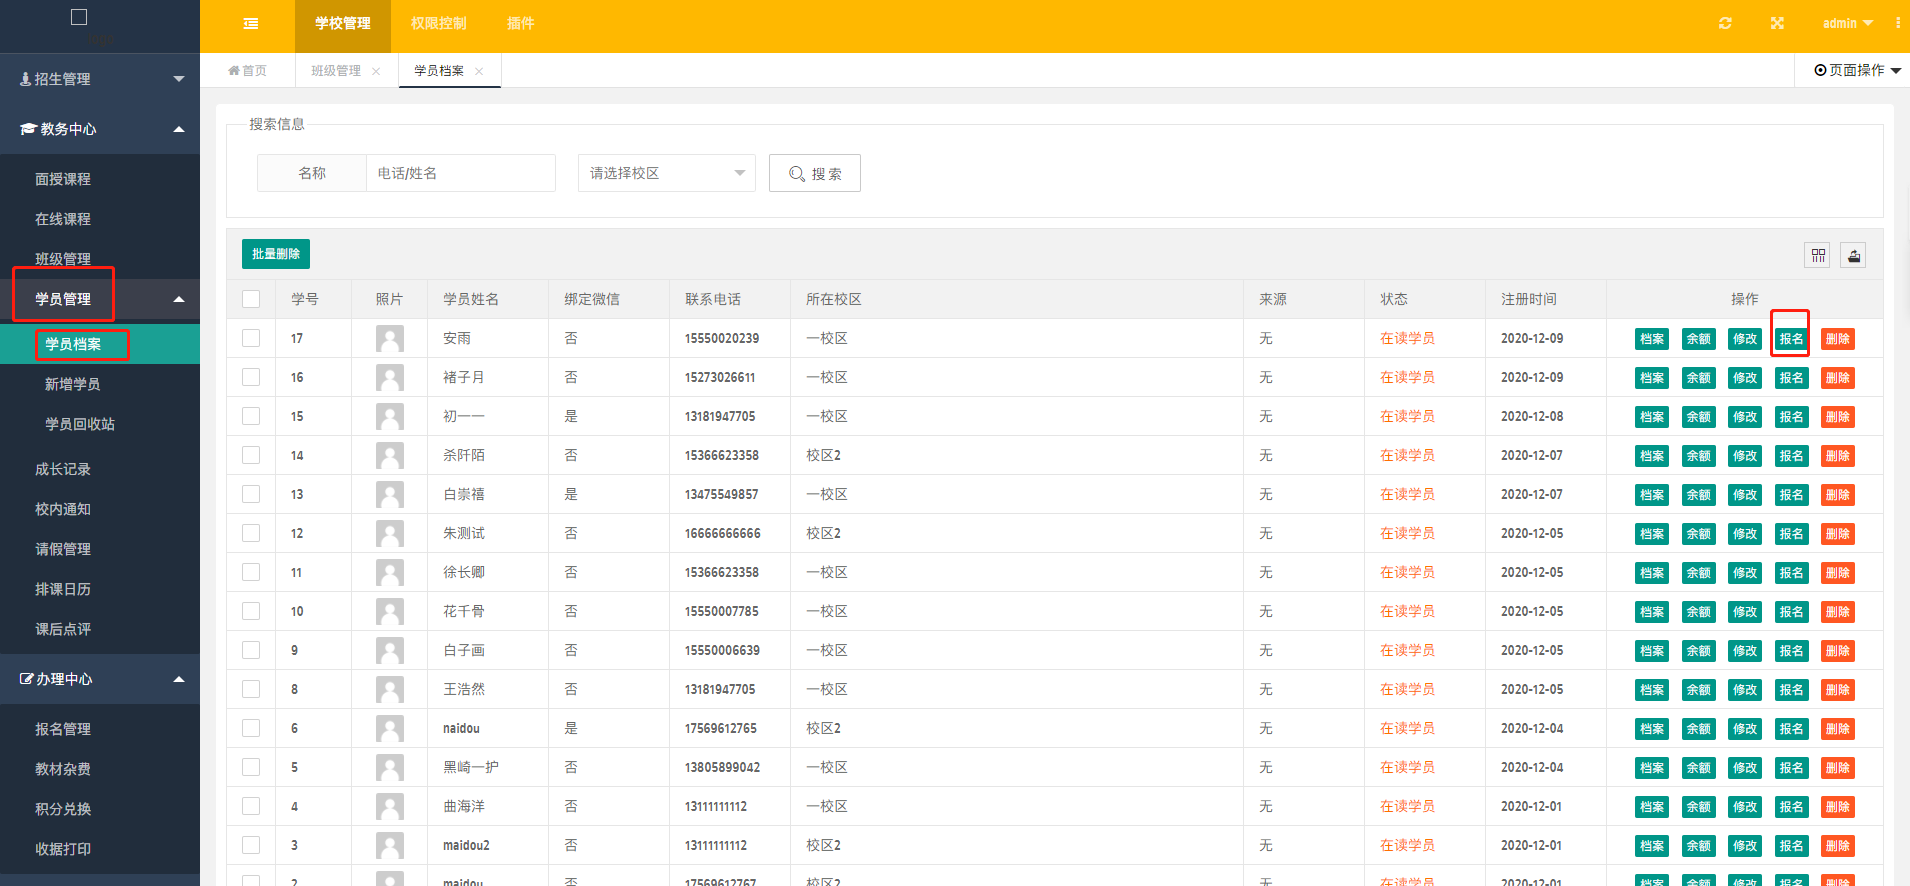1910x886 pixels.
Task: Click 修改 for student 黑崎一护
Action: point(1745,768)
